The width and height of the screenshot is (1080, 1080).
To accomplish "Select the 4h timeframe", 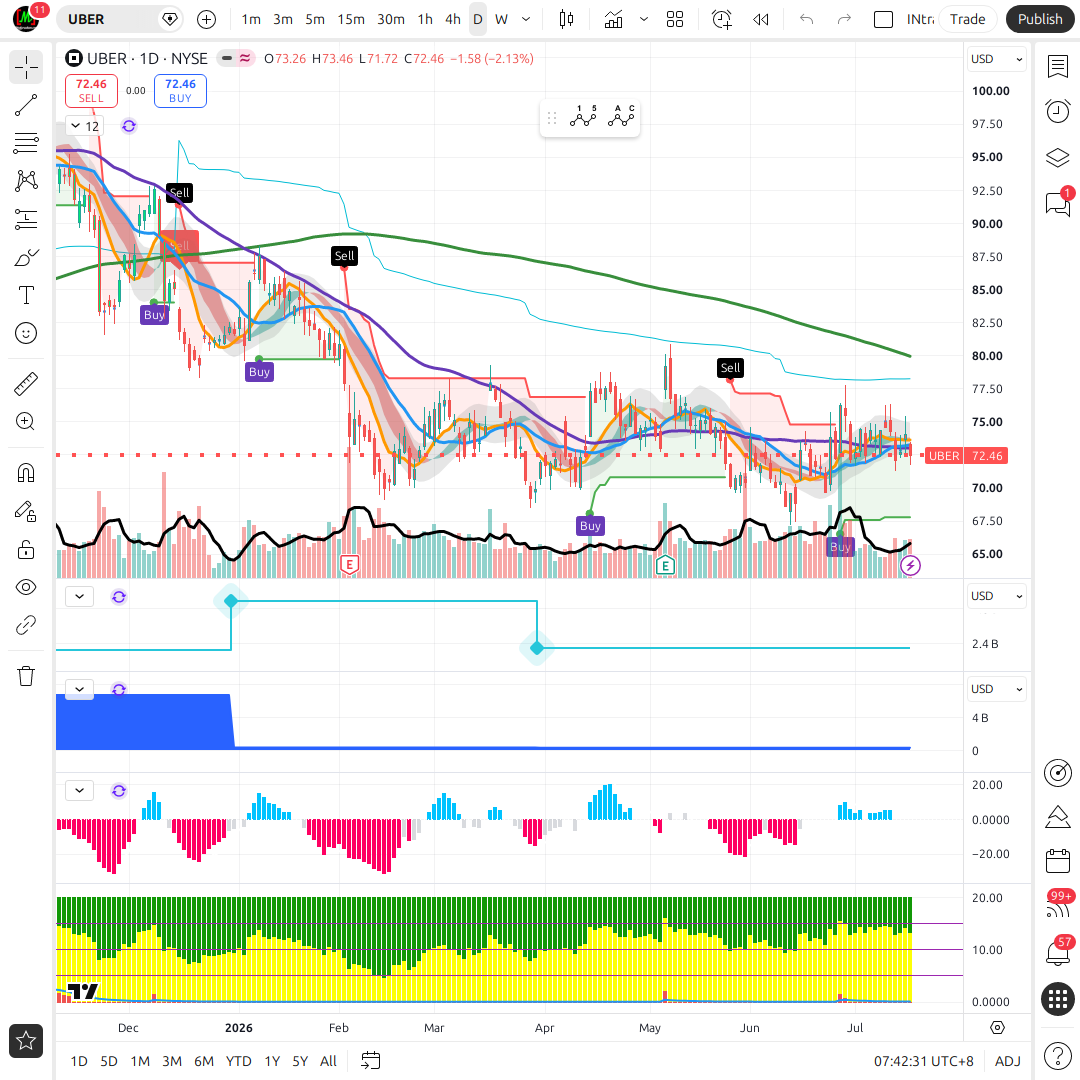I will click(453, 19).
